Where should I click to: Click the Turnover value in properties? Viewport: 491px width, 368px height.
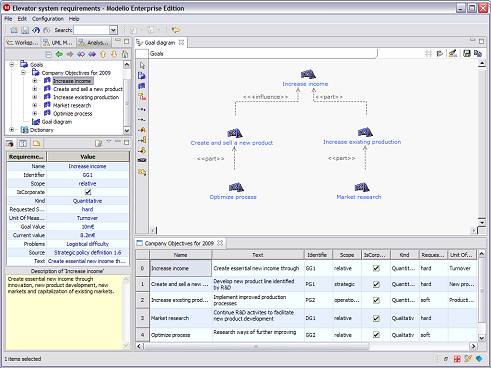[87, 218]
